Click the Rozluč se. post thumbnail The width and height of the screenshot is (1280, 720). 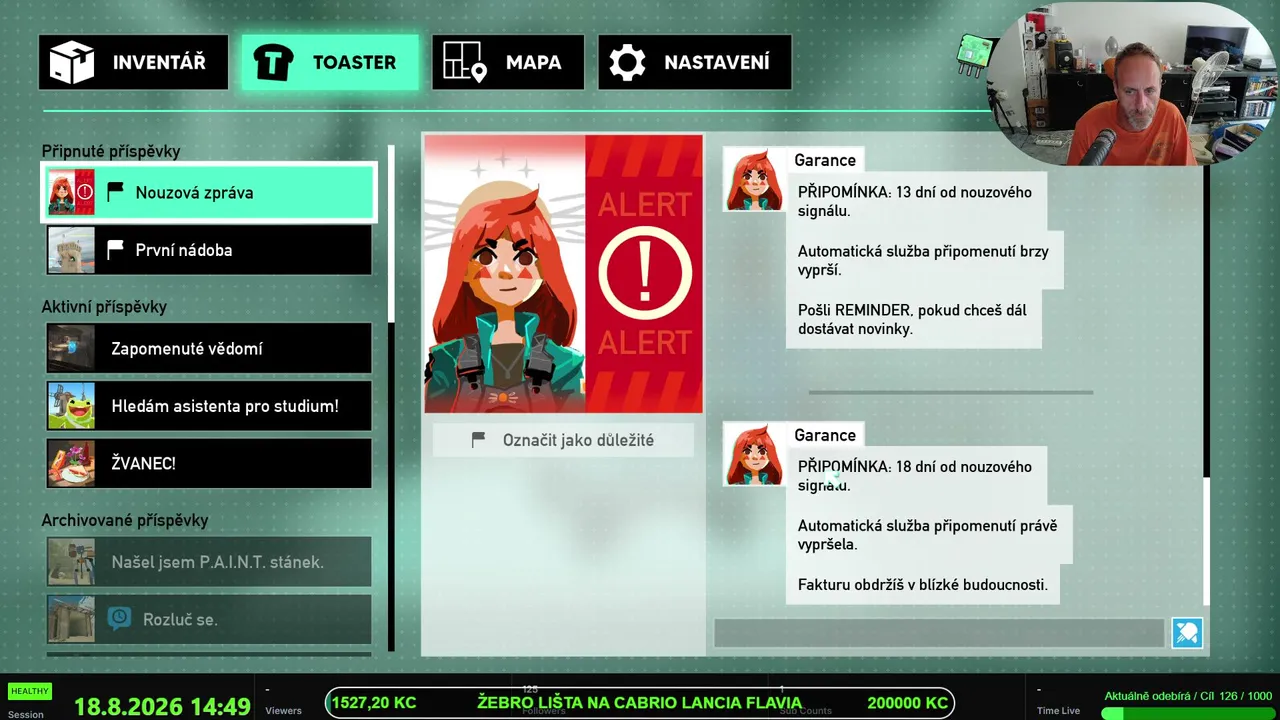point(71,620)
